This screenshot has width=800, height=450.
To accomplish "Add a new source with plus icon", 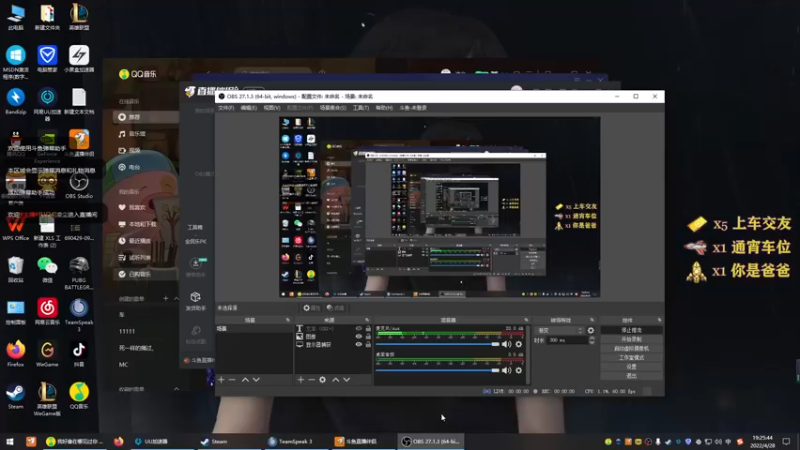I will coord(301,380).
